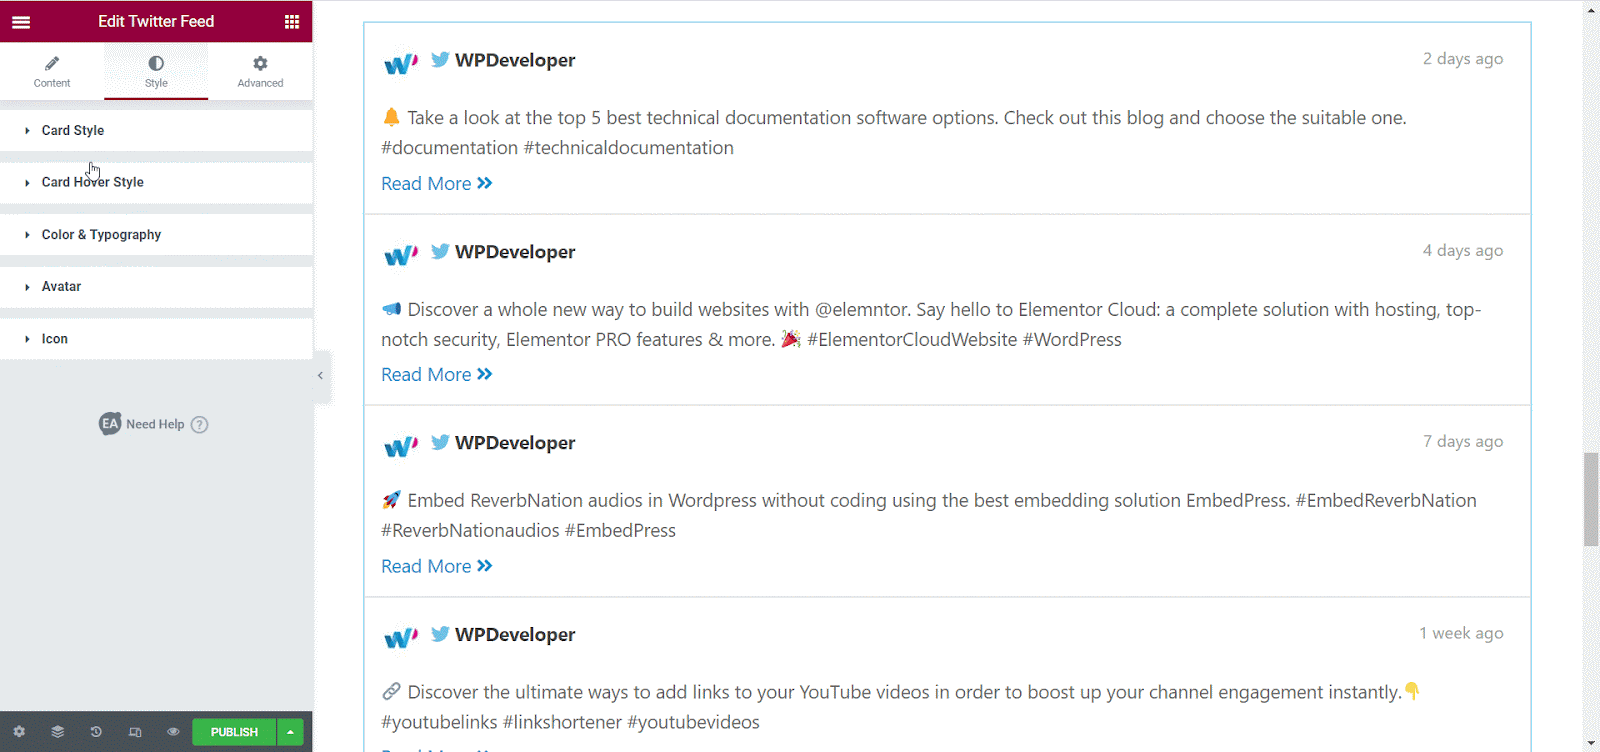The image size is (1600, 752).
Task: Click the #technicaldocumentation hashtag text
Action: [629, 148]
